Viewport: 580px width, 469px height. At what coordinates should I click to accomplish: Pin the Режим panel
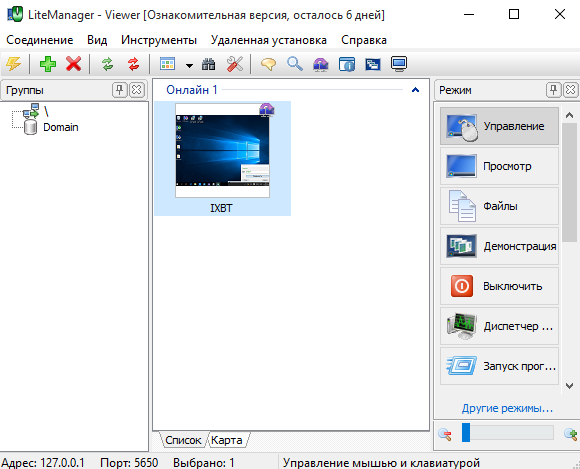(553, 90)
